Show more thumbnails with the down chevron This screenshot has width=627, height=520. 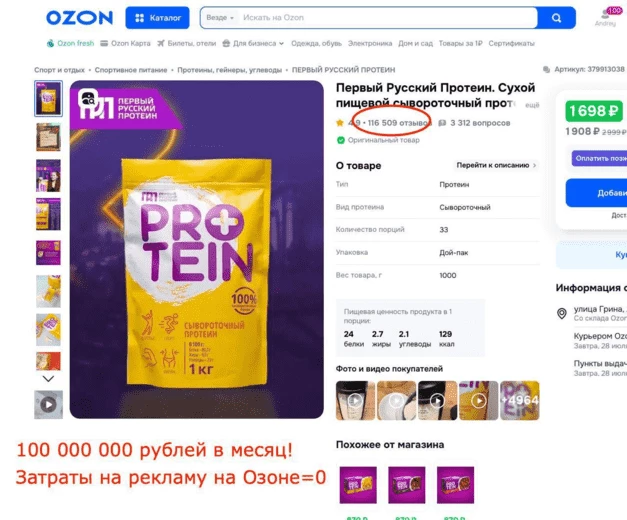(x=48, y=379)
